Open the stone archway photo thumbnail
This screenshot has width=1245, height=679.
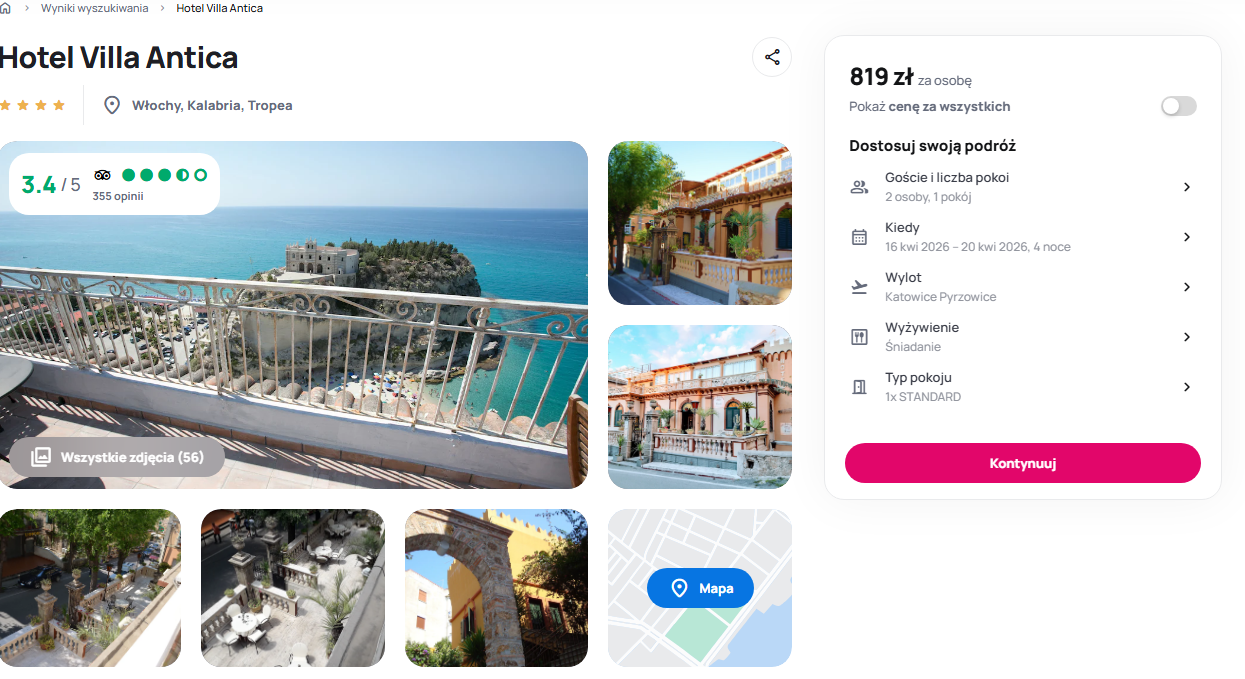pyautogui.click(x=496, y=588)
